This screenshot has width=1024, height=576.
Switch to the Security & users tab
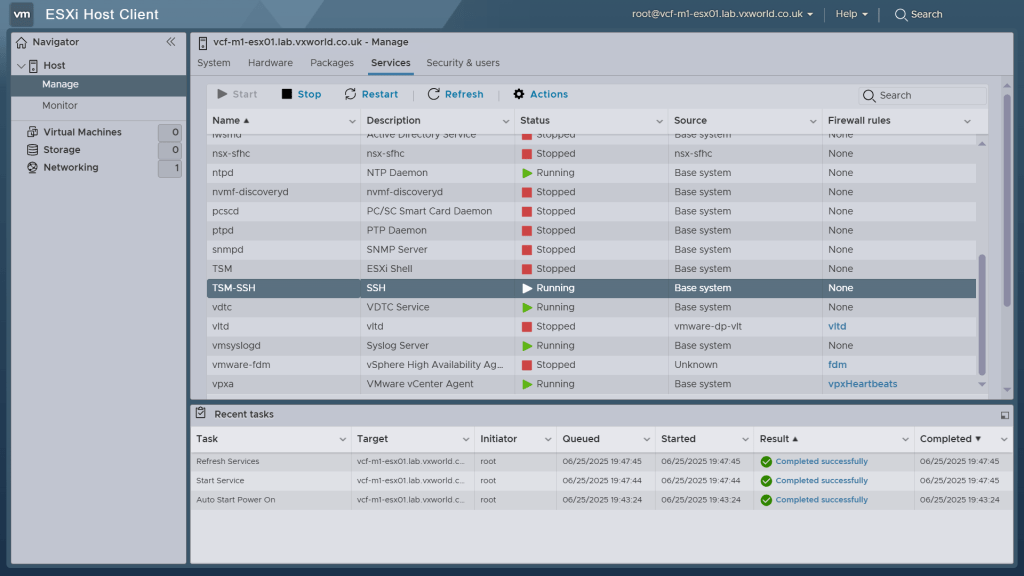(x=462, y=63)
